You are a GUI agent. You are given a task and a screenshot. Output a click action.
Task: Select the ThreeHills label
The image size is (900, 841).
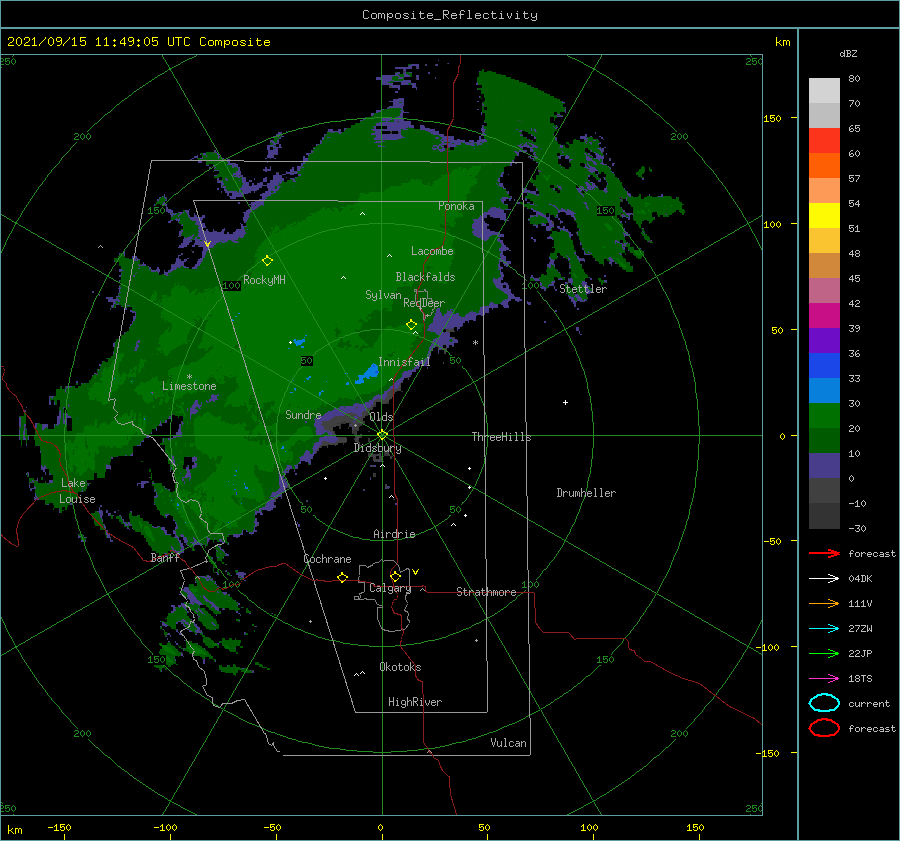coord(501,437)
